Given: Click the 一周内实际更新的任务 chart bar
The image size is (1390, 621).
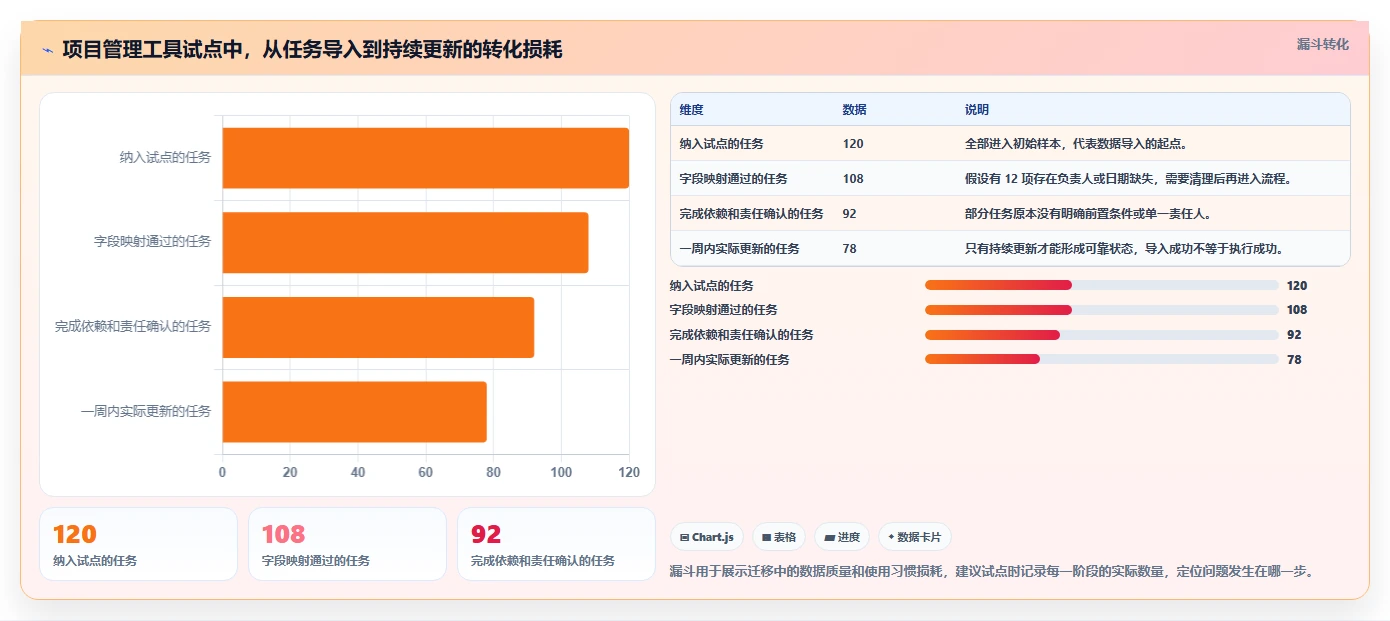Looking at the screenshot, I should coord(354,411).
